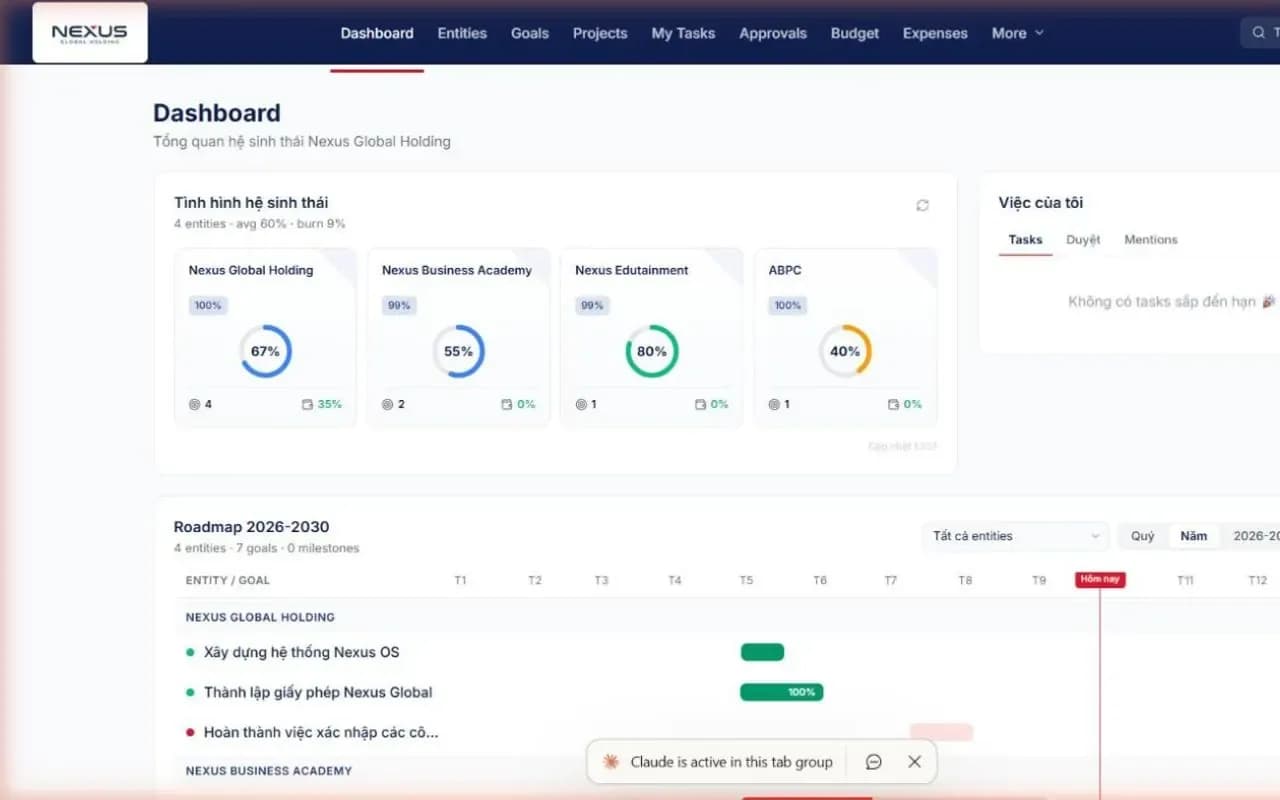
Task: Click the 100% bar for Thành lập giấy phép
Action: point(782,692)
